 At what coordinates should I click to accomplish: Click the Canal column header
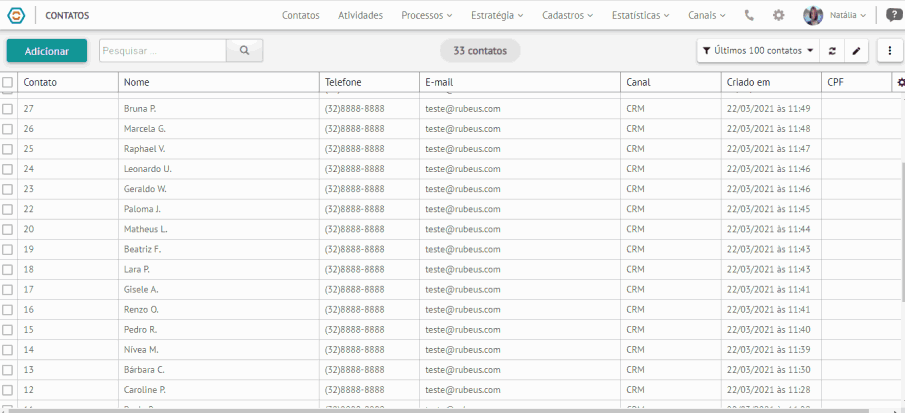[638, 82]
